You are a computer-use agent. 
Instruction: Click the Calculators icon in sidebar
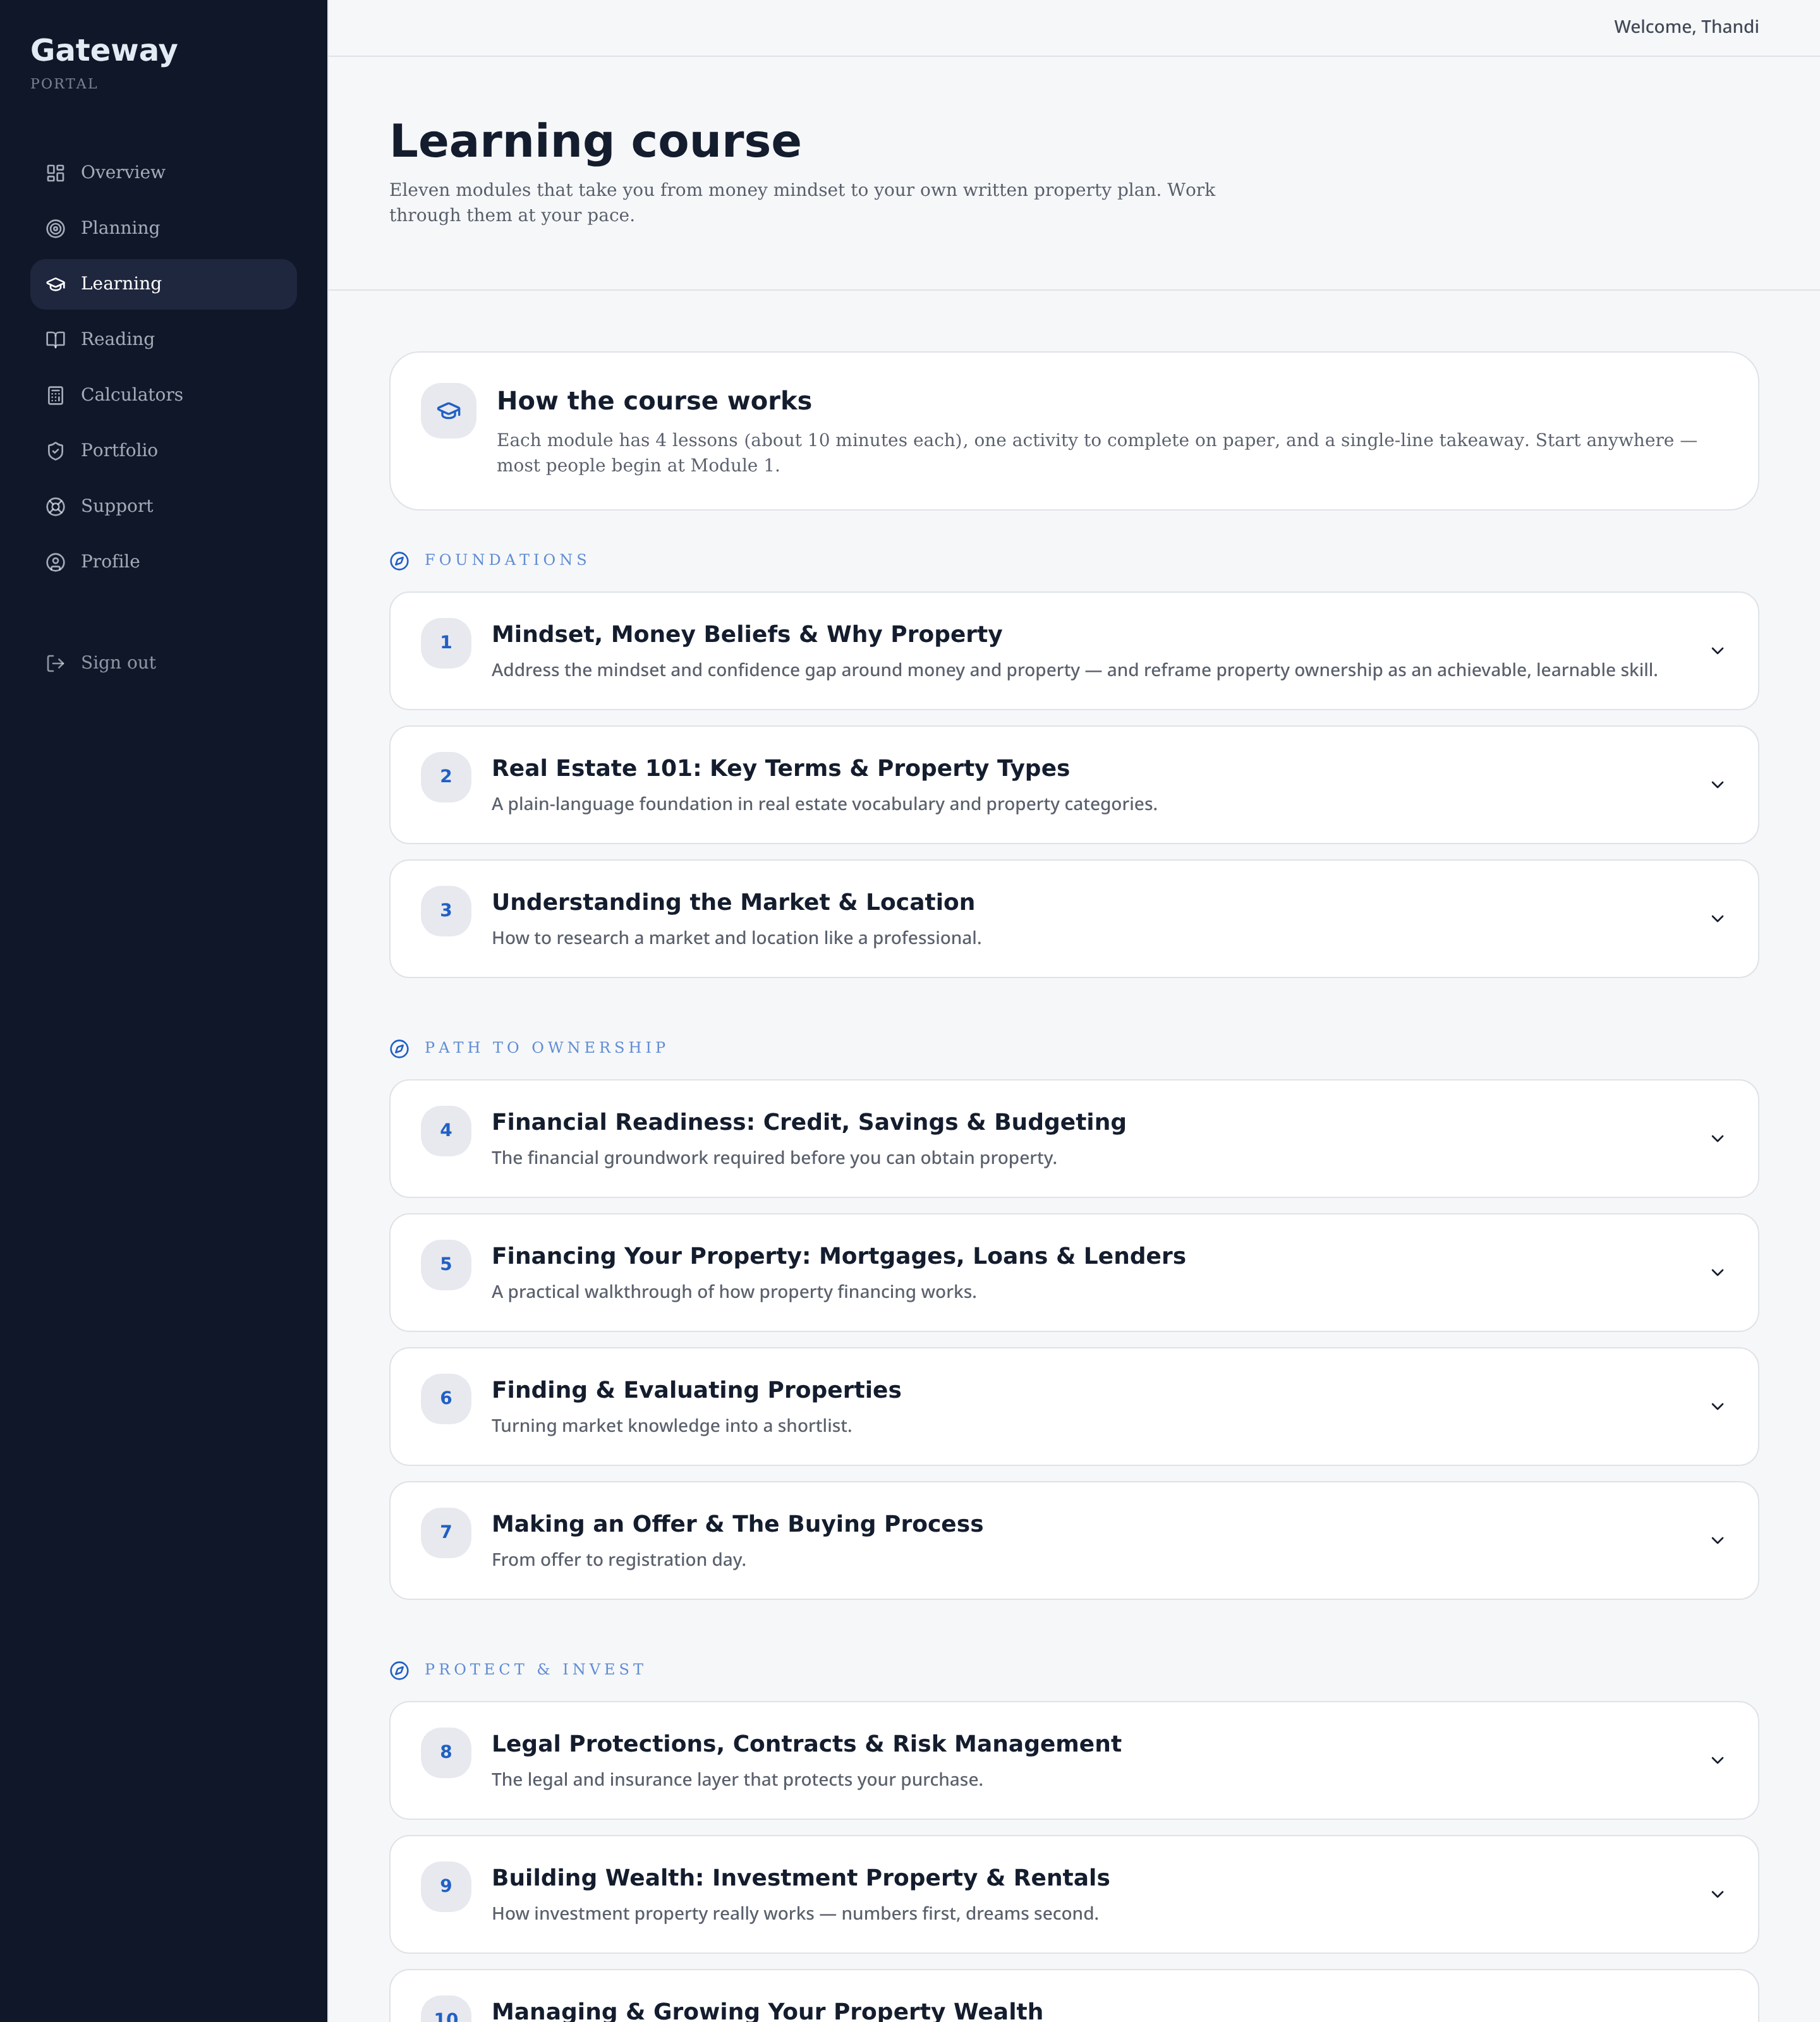tap(56, 395)
